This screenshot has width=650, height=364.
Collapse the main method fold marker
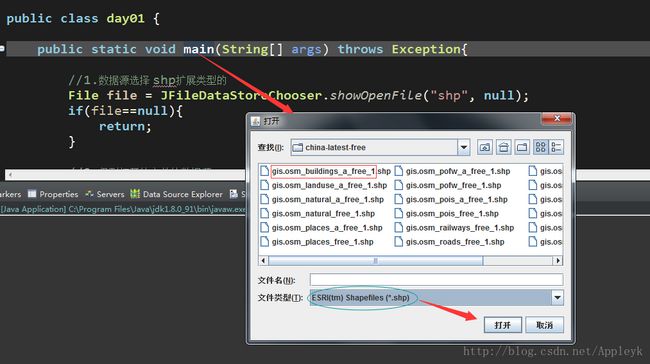click(x=2, y=49)
